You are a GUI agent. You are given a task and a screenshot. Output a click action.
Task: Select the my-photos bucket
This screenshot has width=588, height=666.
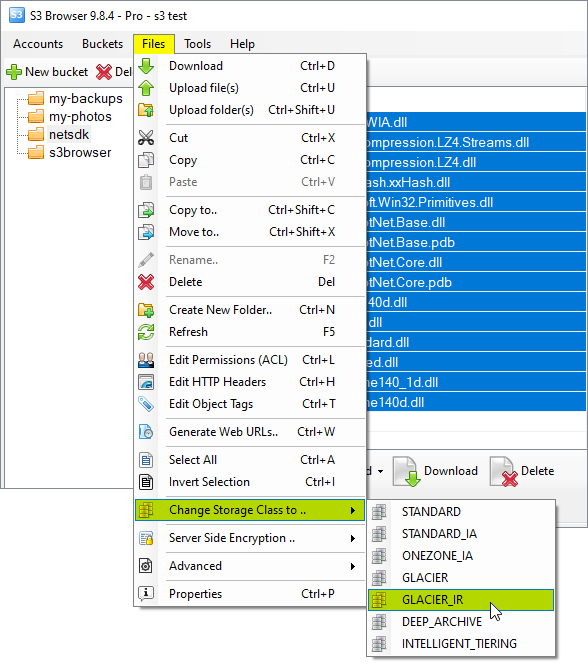coord(80,117)
